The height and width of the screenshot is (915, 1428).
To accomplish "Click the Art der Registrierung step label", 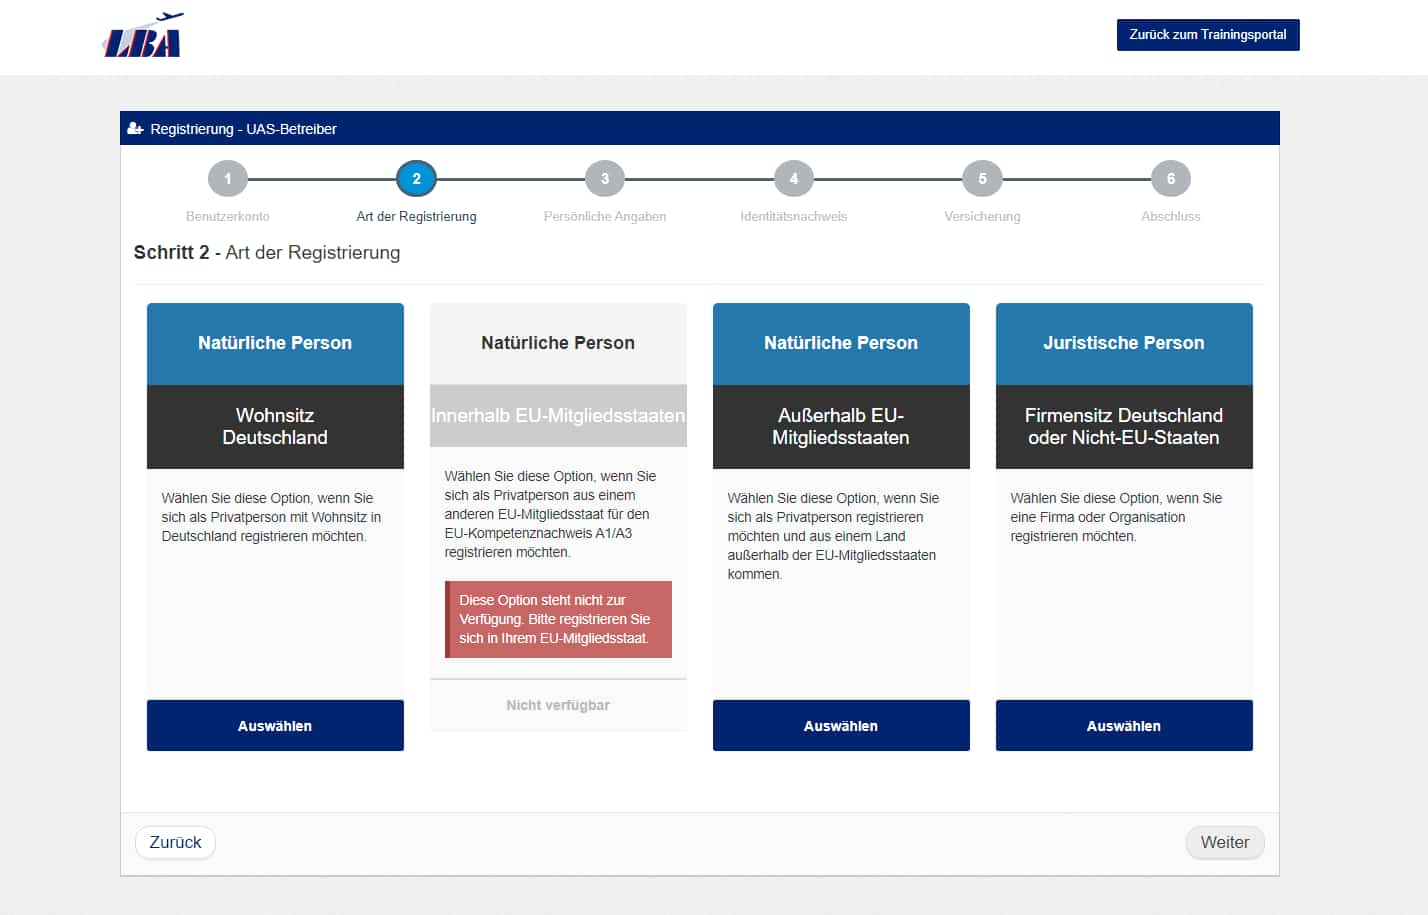I will coord(416,216).
